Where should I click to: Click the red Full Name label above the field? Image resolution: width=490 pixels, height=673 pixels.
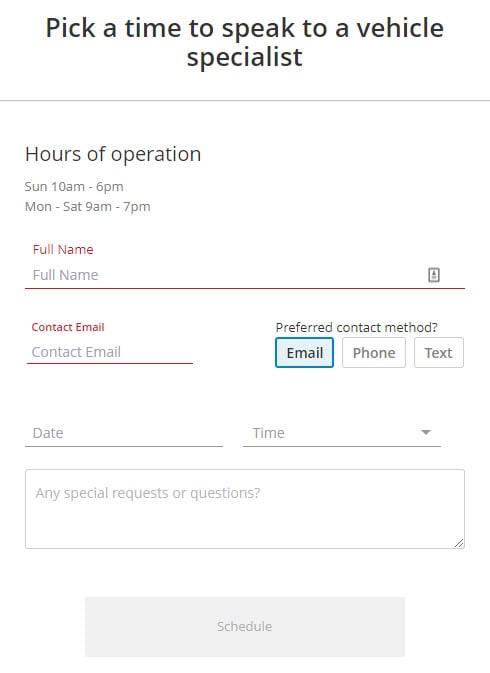pyautogui.click(x=63, y=249)
